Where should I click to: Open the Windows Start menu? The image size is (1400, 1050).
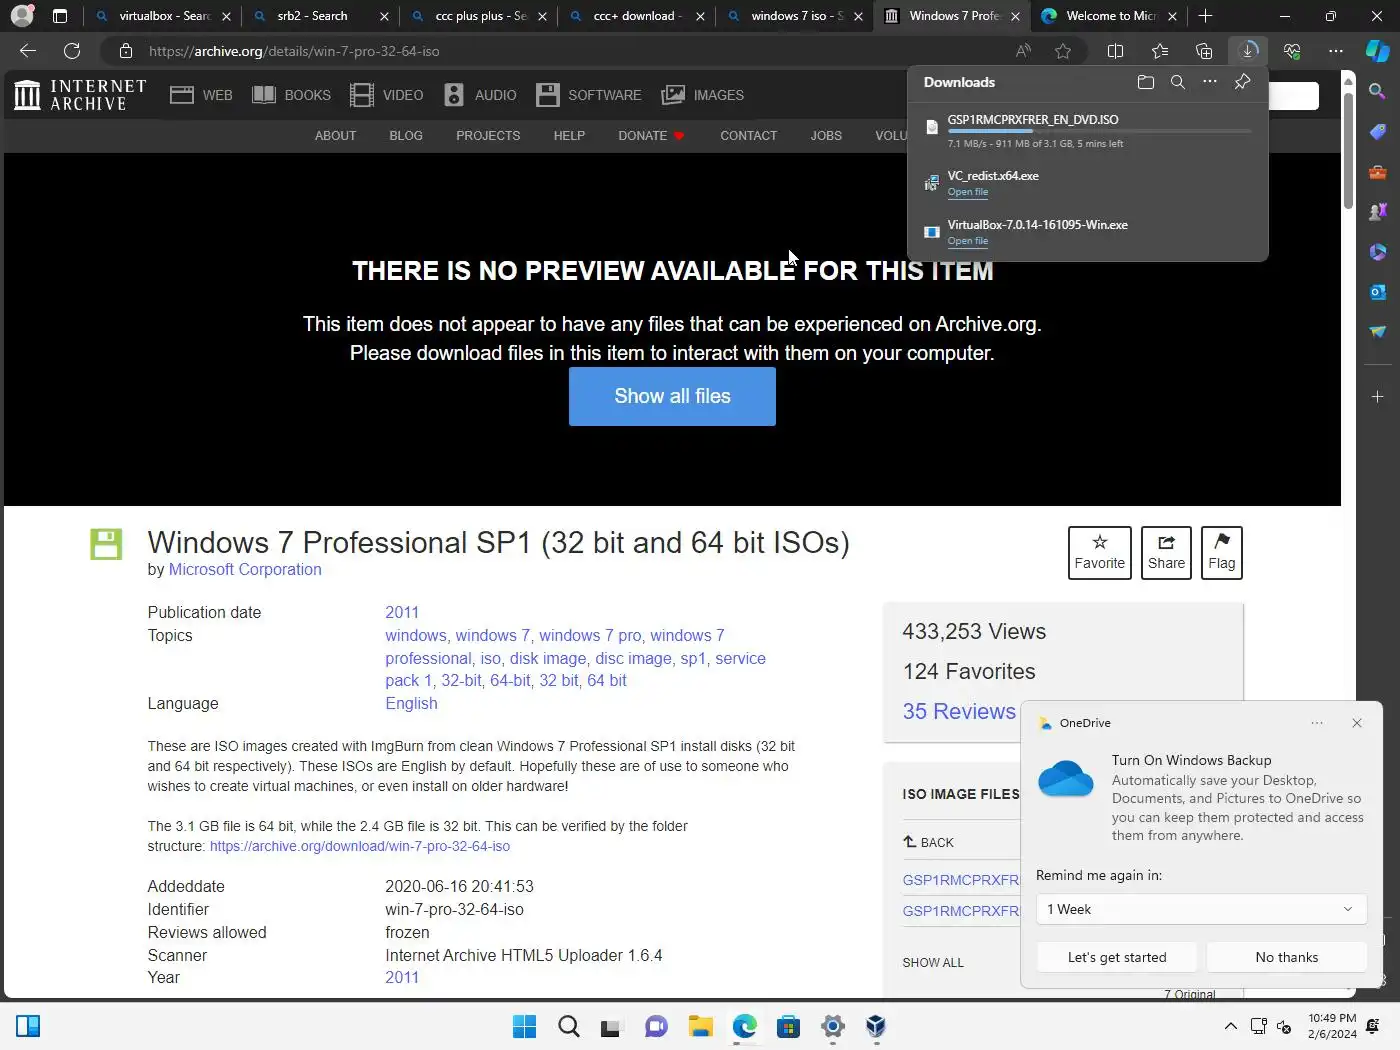click(524, 1026)
